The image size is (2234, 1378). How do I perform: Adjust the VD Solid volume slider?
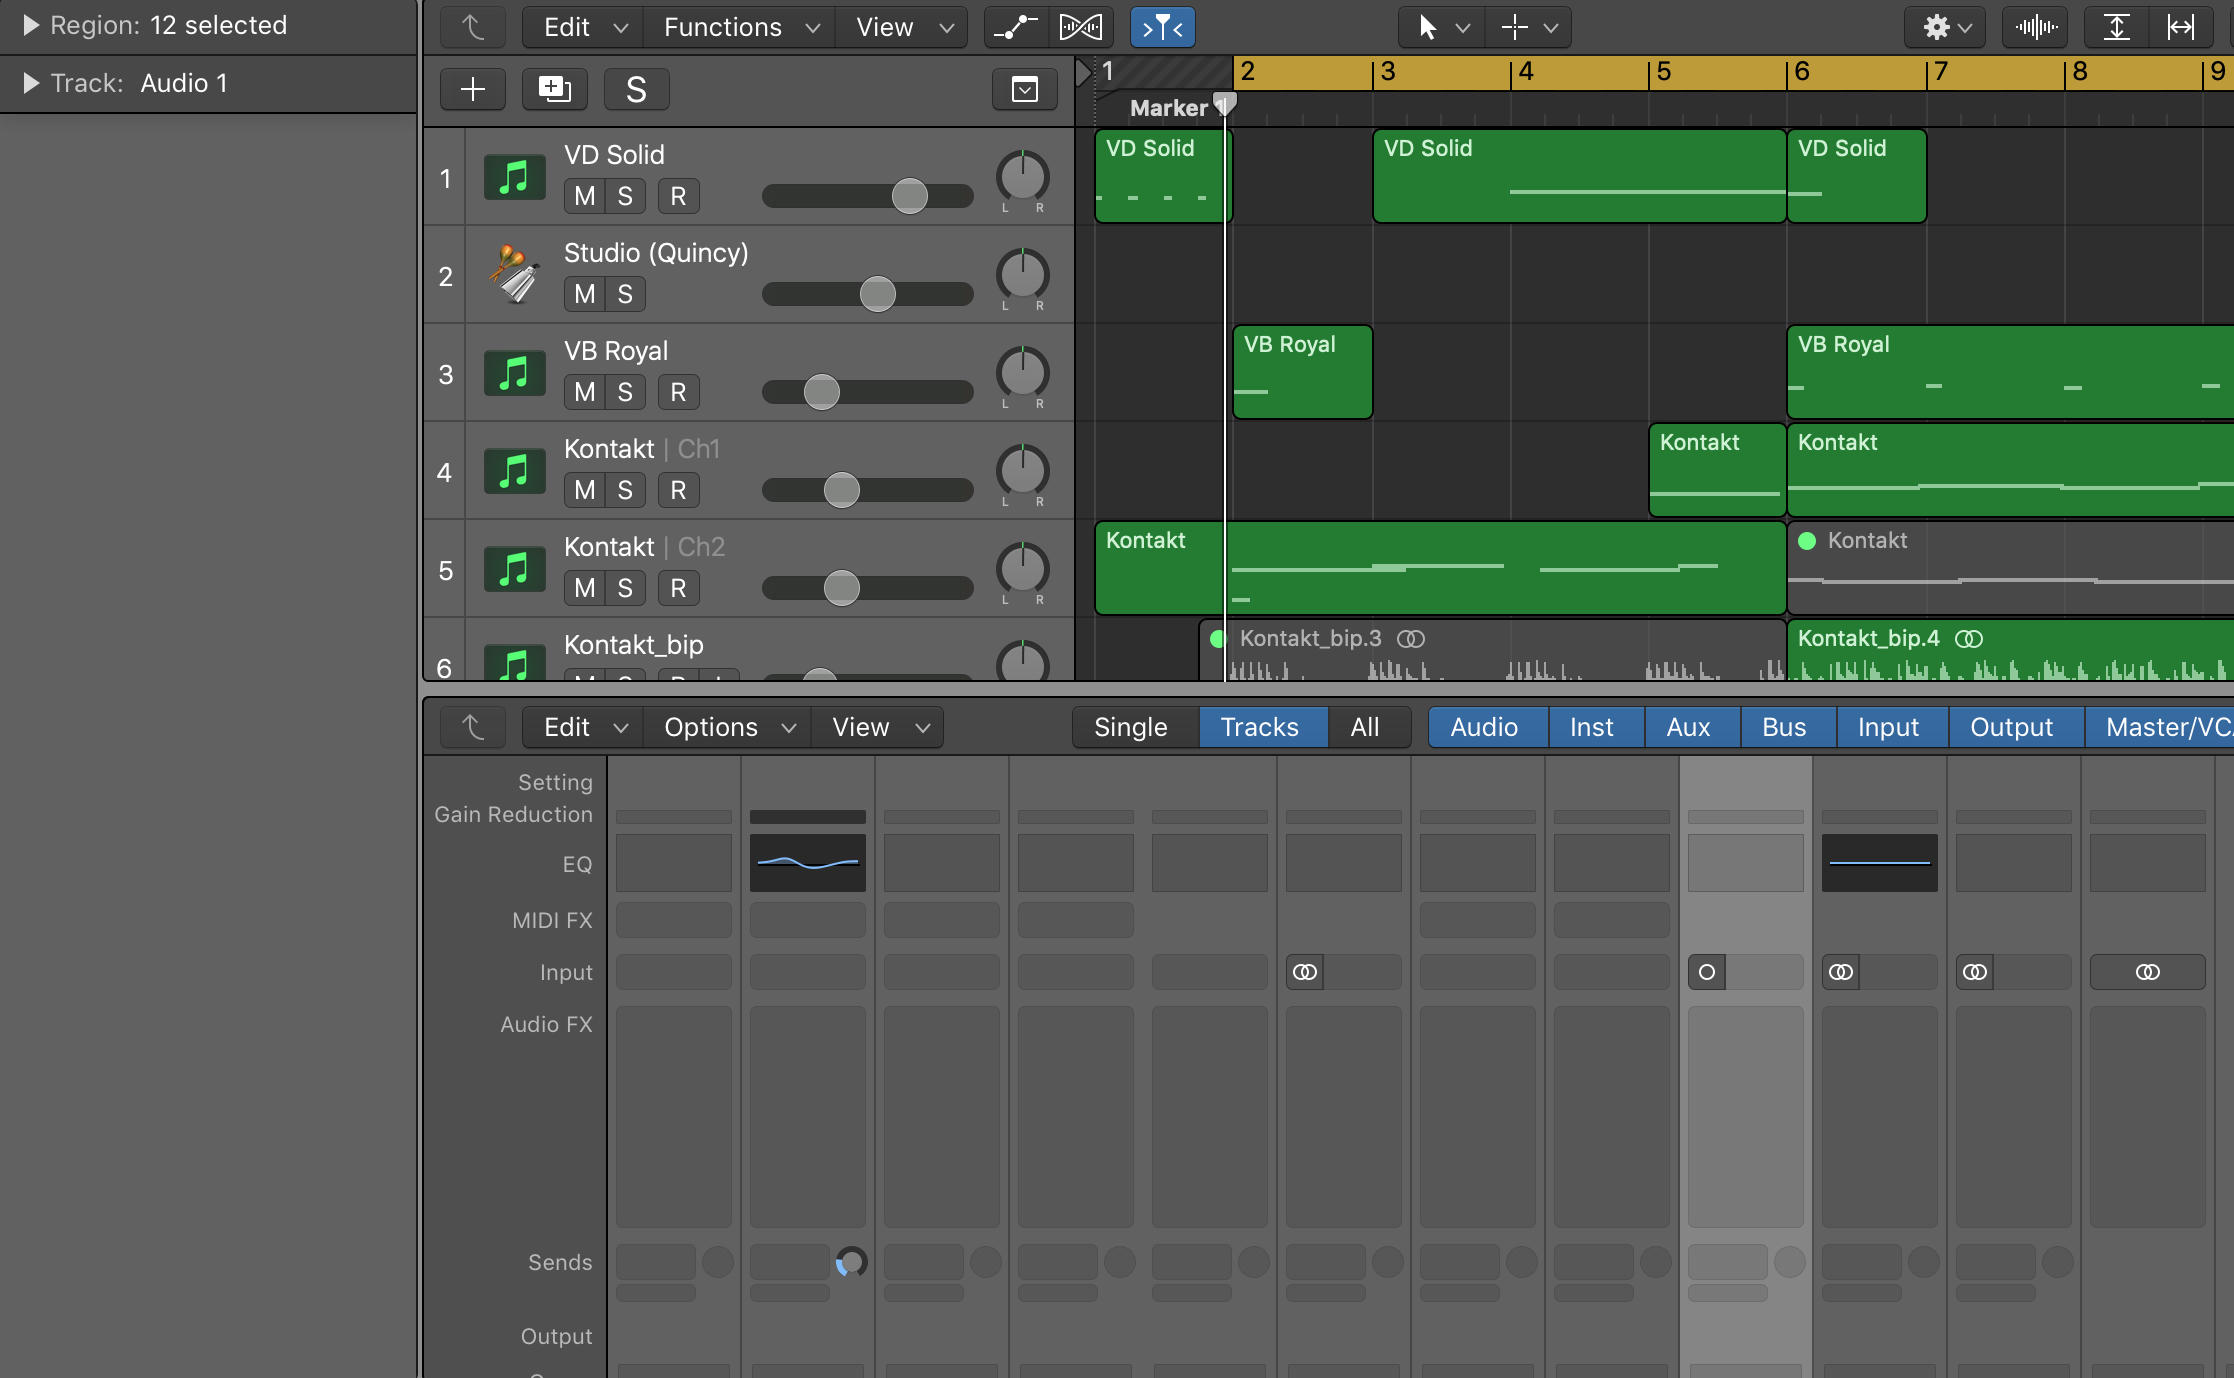pyautogui.click(x=909, y=196)
